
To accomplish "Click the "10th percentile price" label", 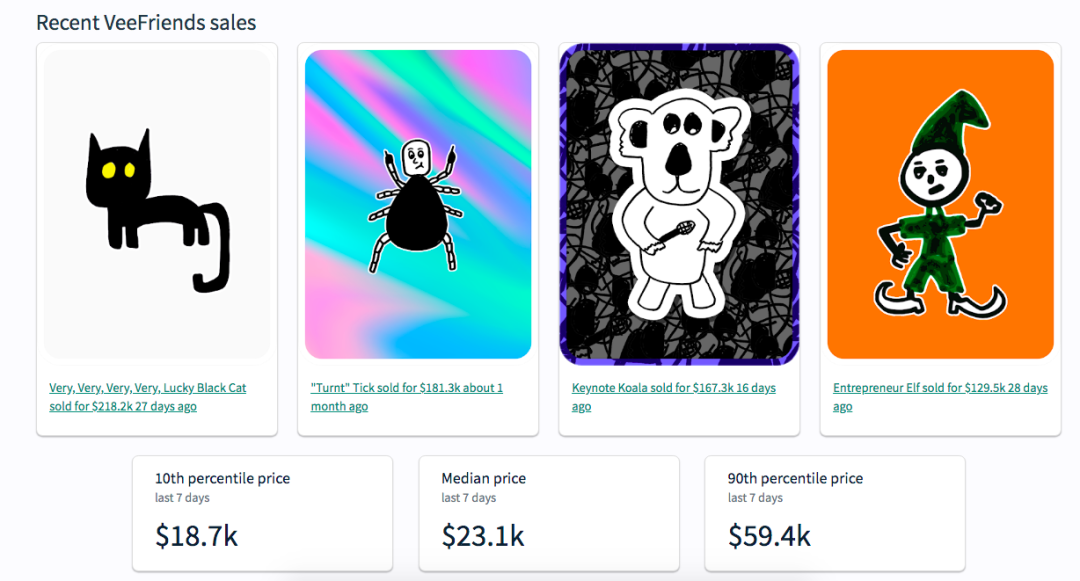I will (222, 478).
